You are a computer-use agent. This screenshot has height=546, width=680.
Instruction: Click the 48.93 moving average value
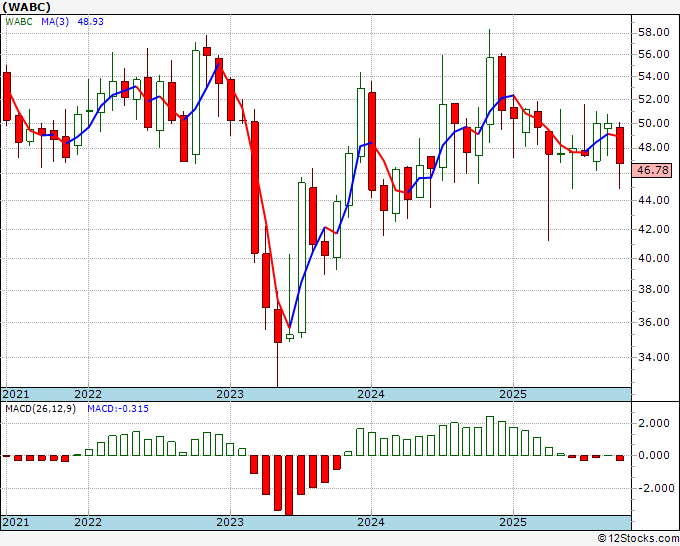point(90,22)
